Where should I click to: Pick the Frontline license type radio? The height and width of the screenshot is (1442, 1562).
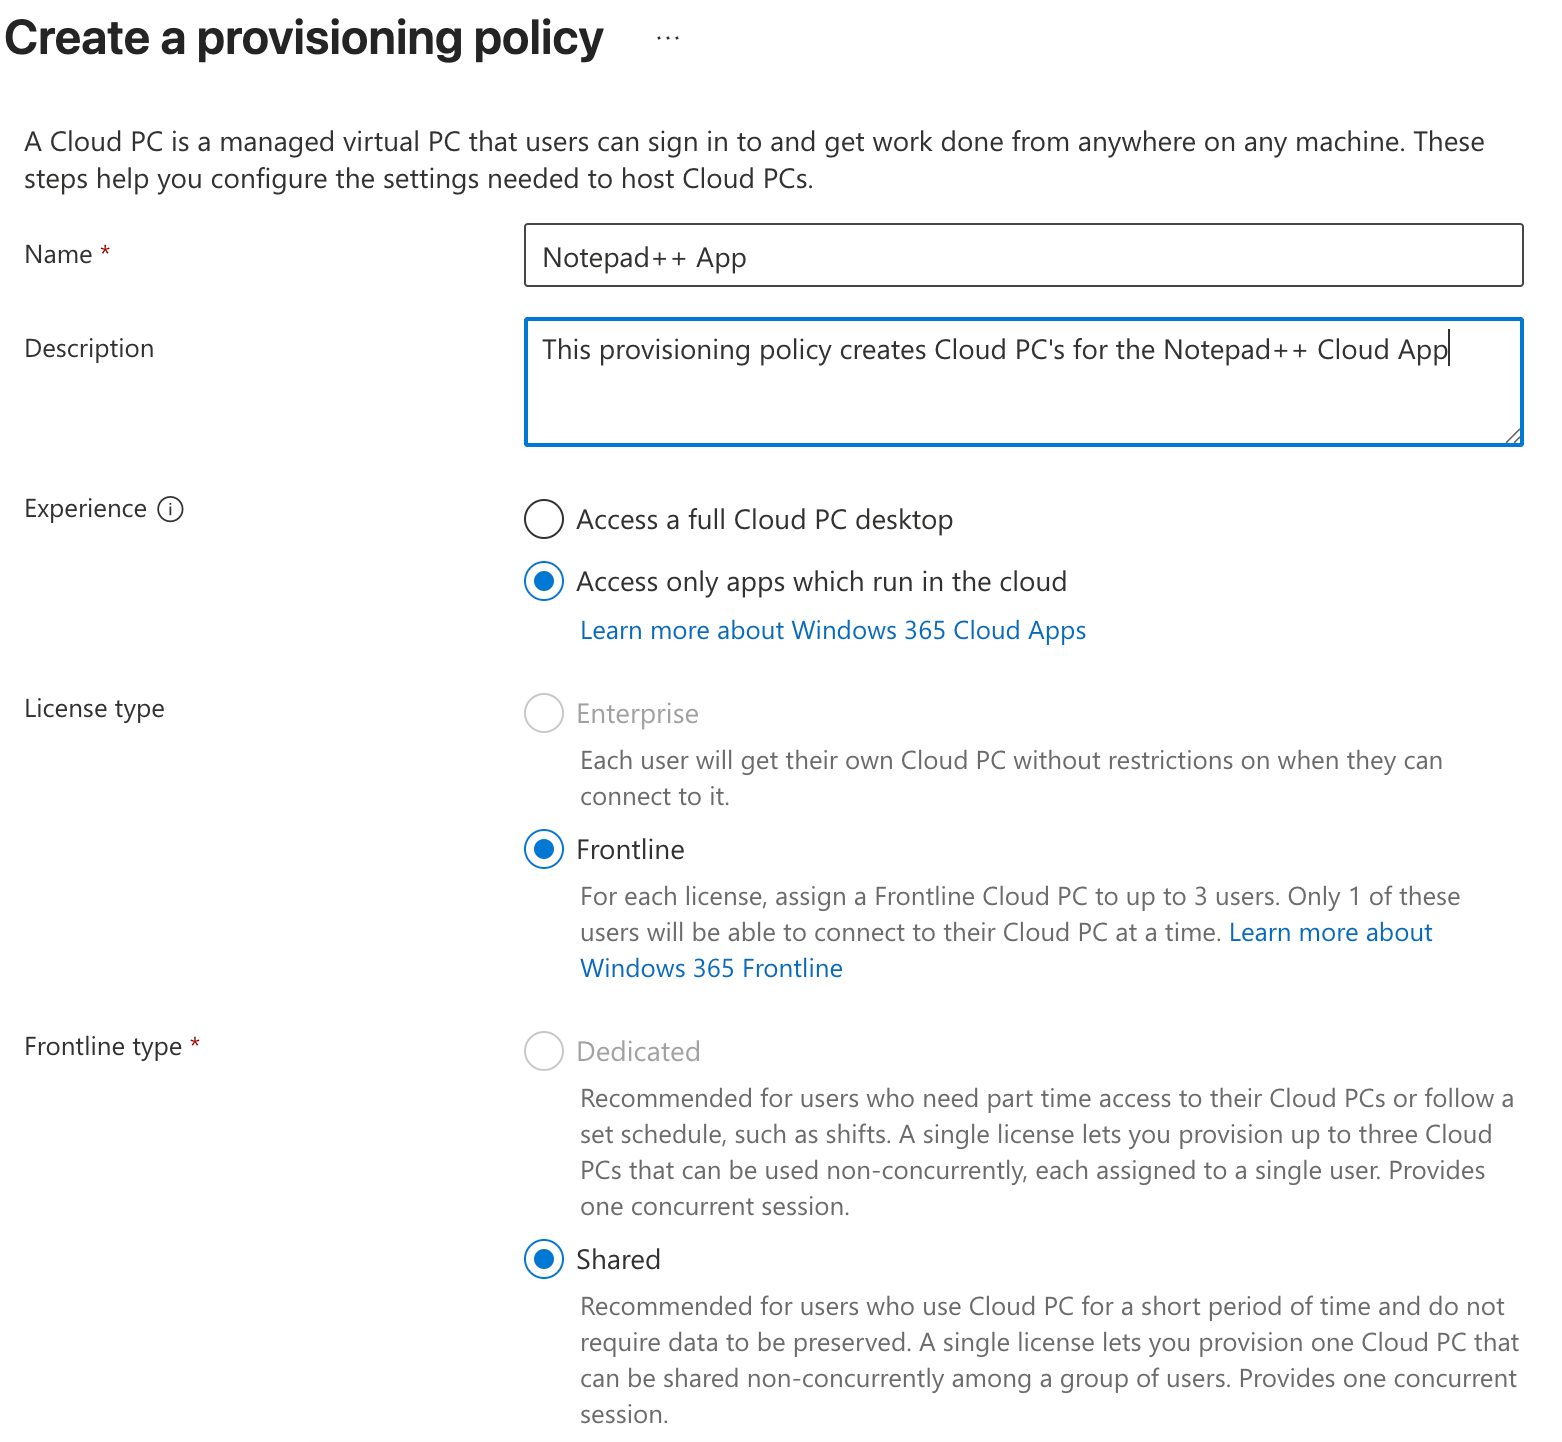pyautogui.click(x=544, y=849)
